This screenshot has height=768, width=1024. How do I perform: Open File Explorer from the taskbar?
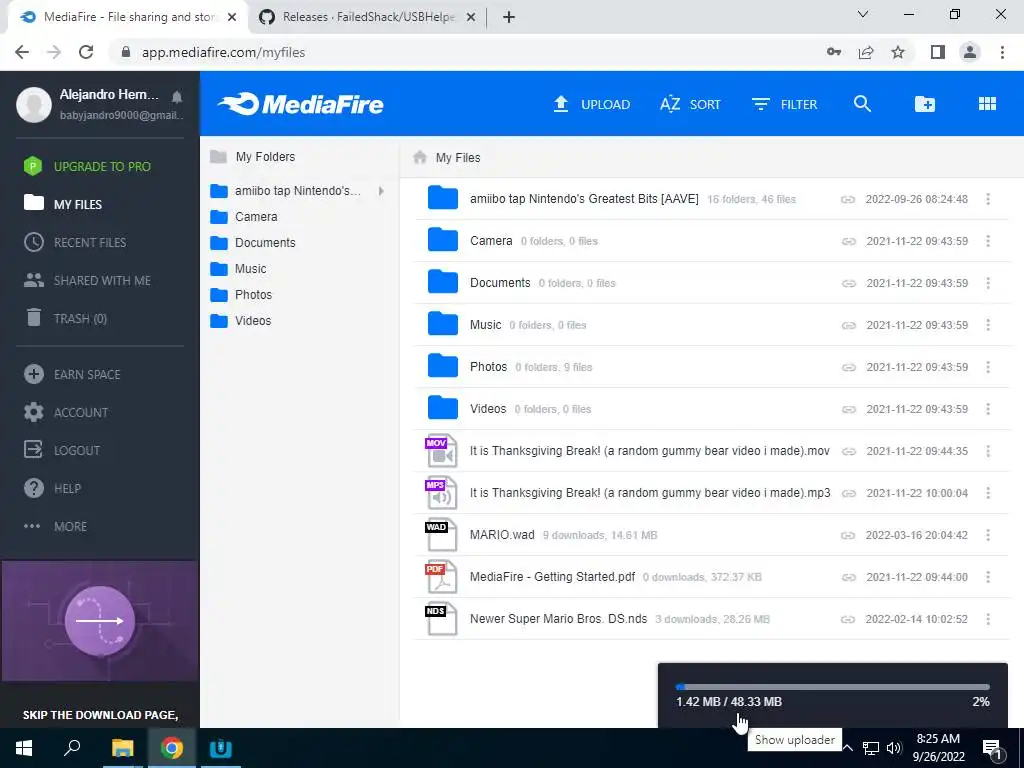122,748
